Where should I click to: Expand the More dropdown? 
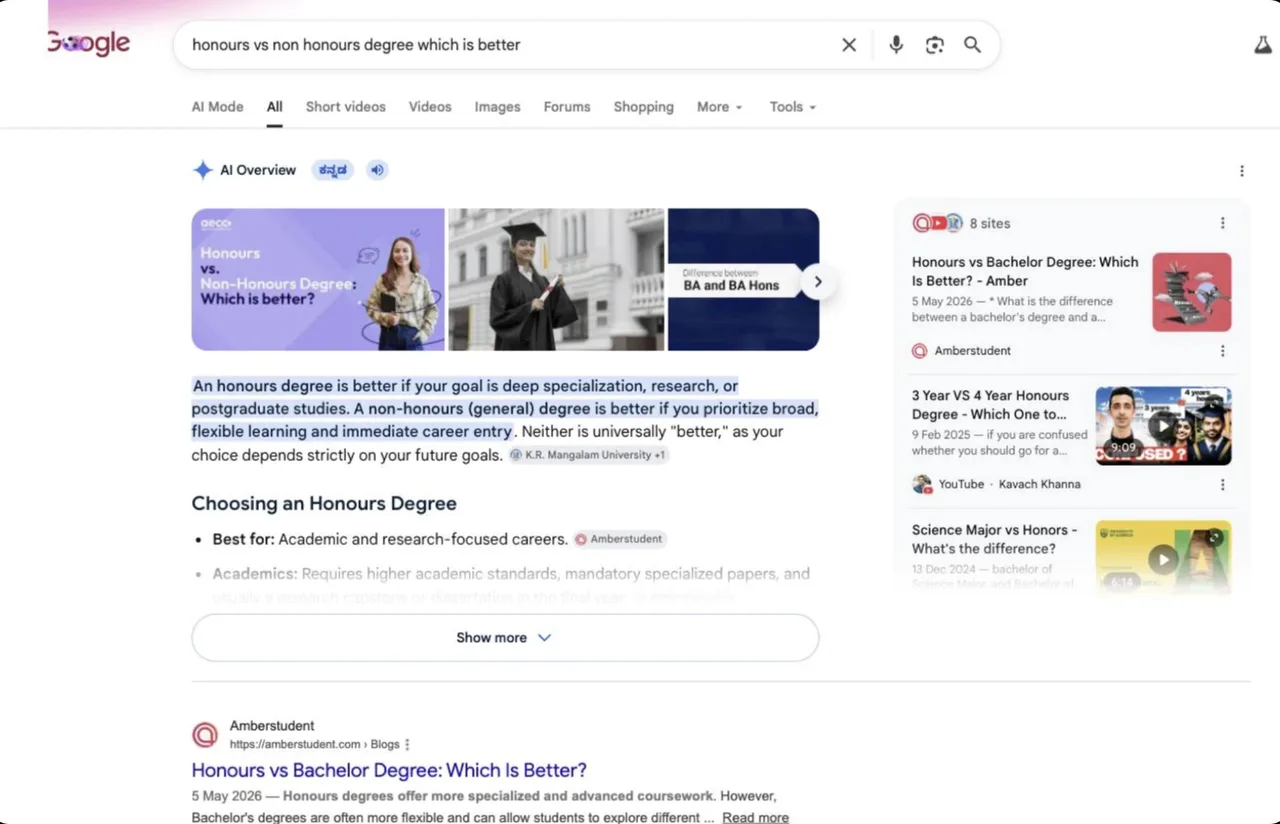click(720, 107)
